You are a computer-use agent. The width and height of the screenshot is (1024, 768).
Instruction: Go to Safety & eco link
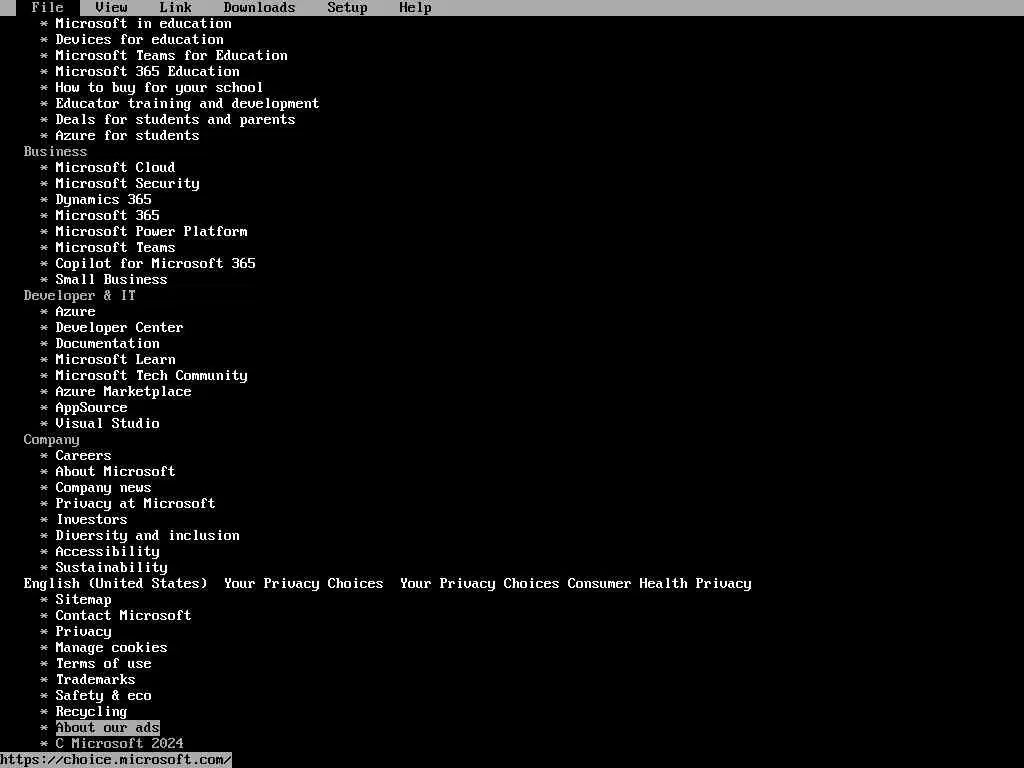104,696
